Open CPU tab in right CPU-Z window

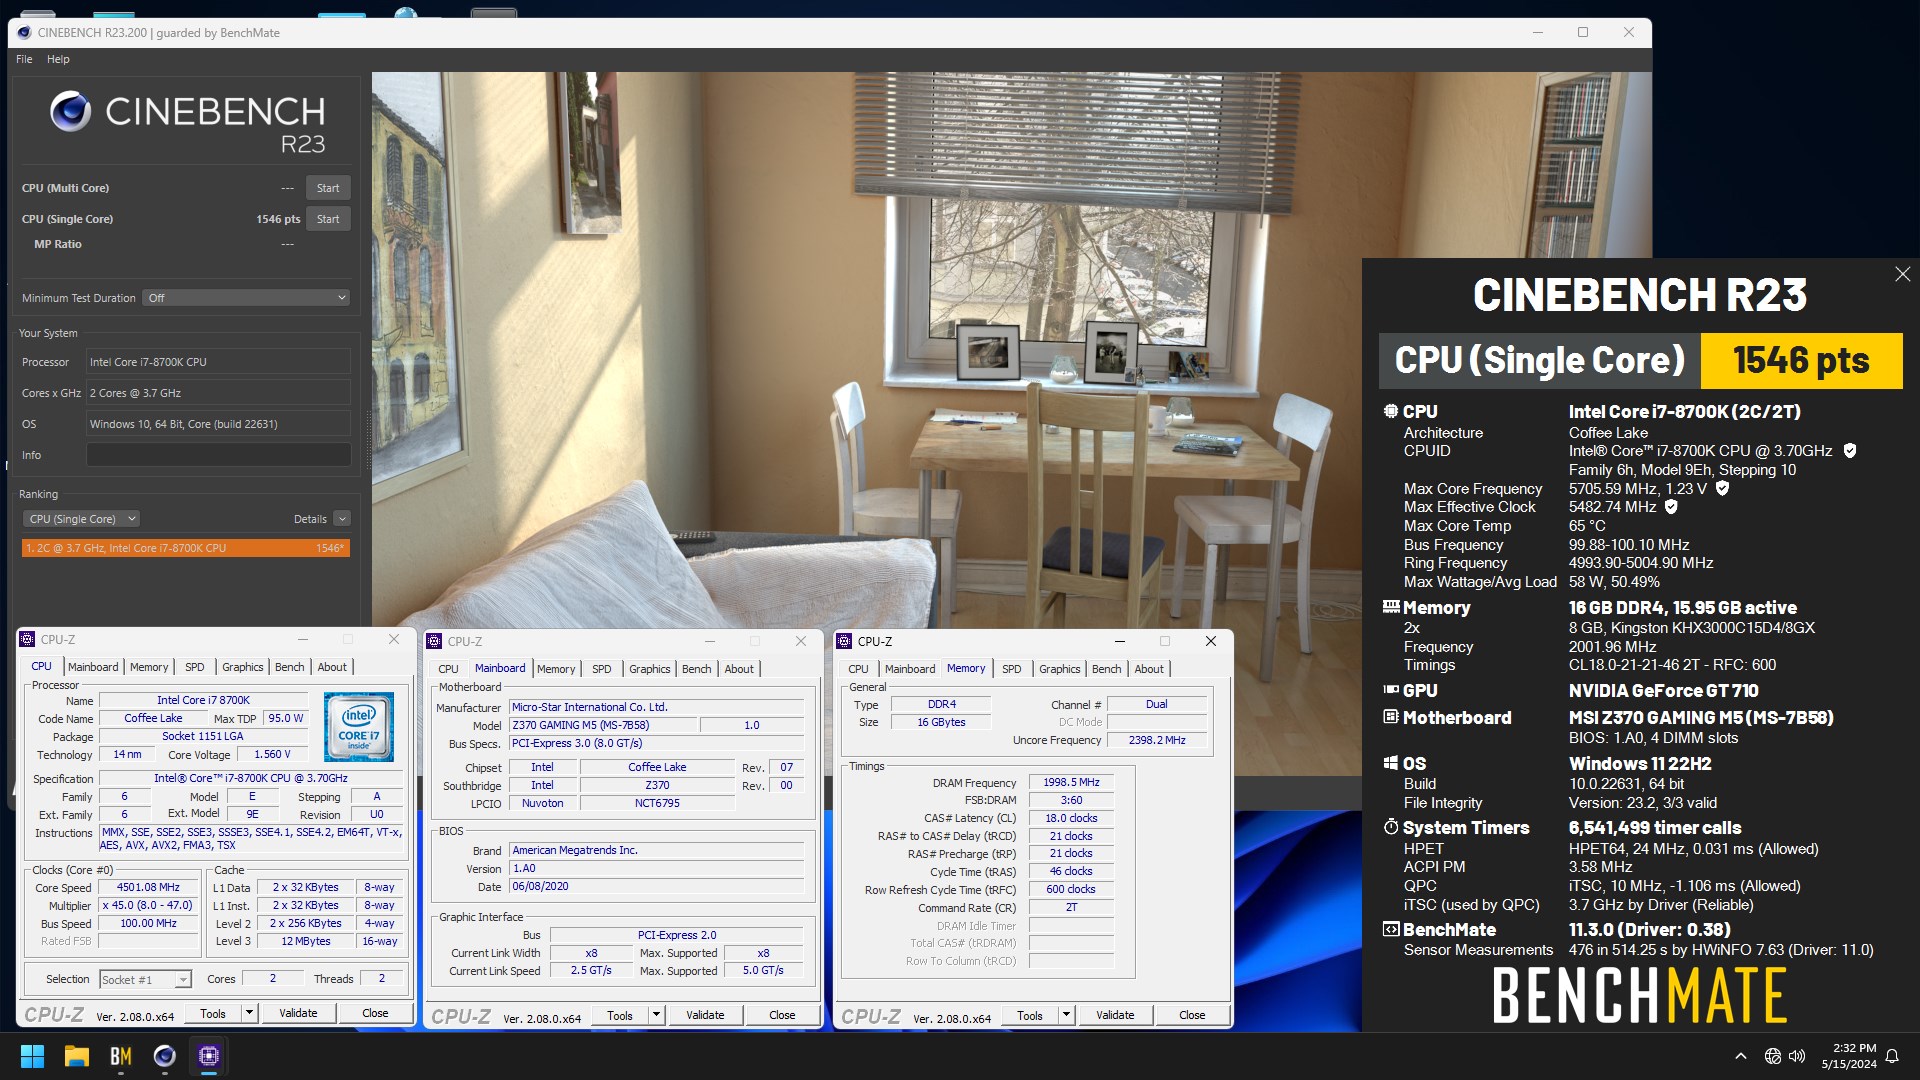click(x=858, y=669)
